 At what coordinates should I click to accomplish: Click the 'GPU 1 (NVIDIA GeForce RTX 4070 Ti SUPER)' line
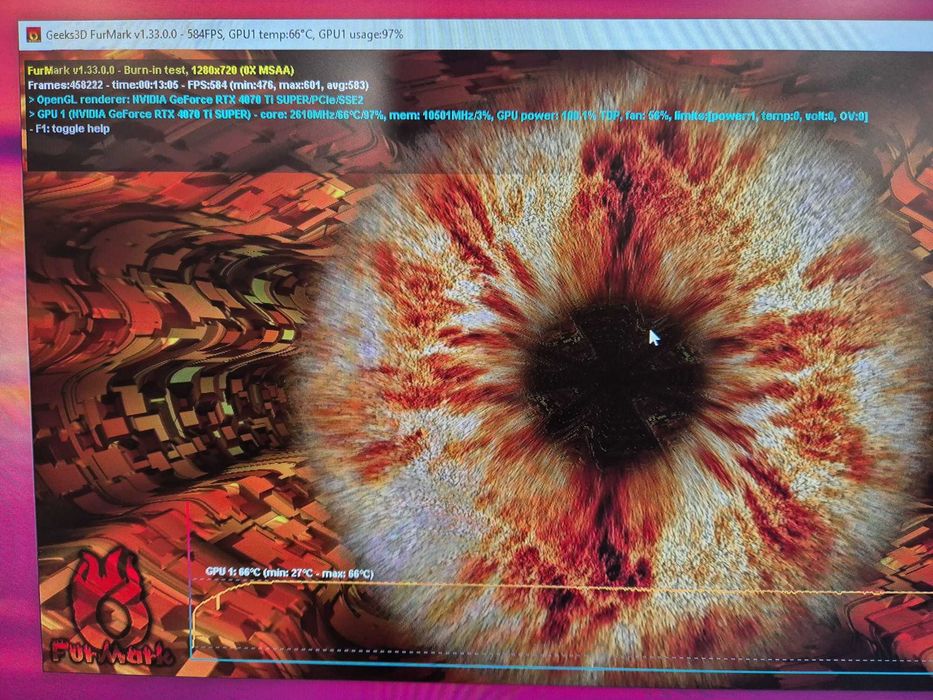[x=447, y=115]
